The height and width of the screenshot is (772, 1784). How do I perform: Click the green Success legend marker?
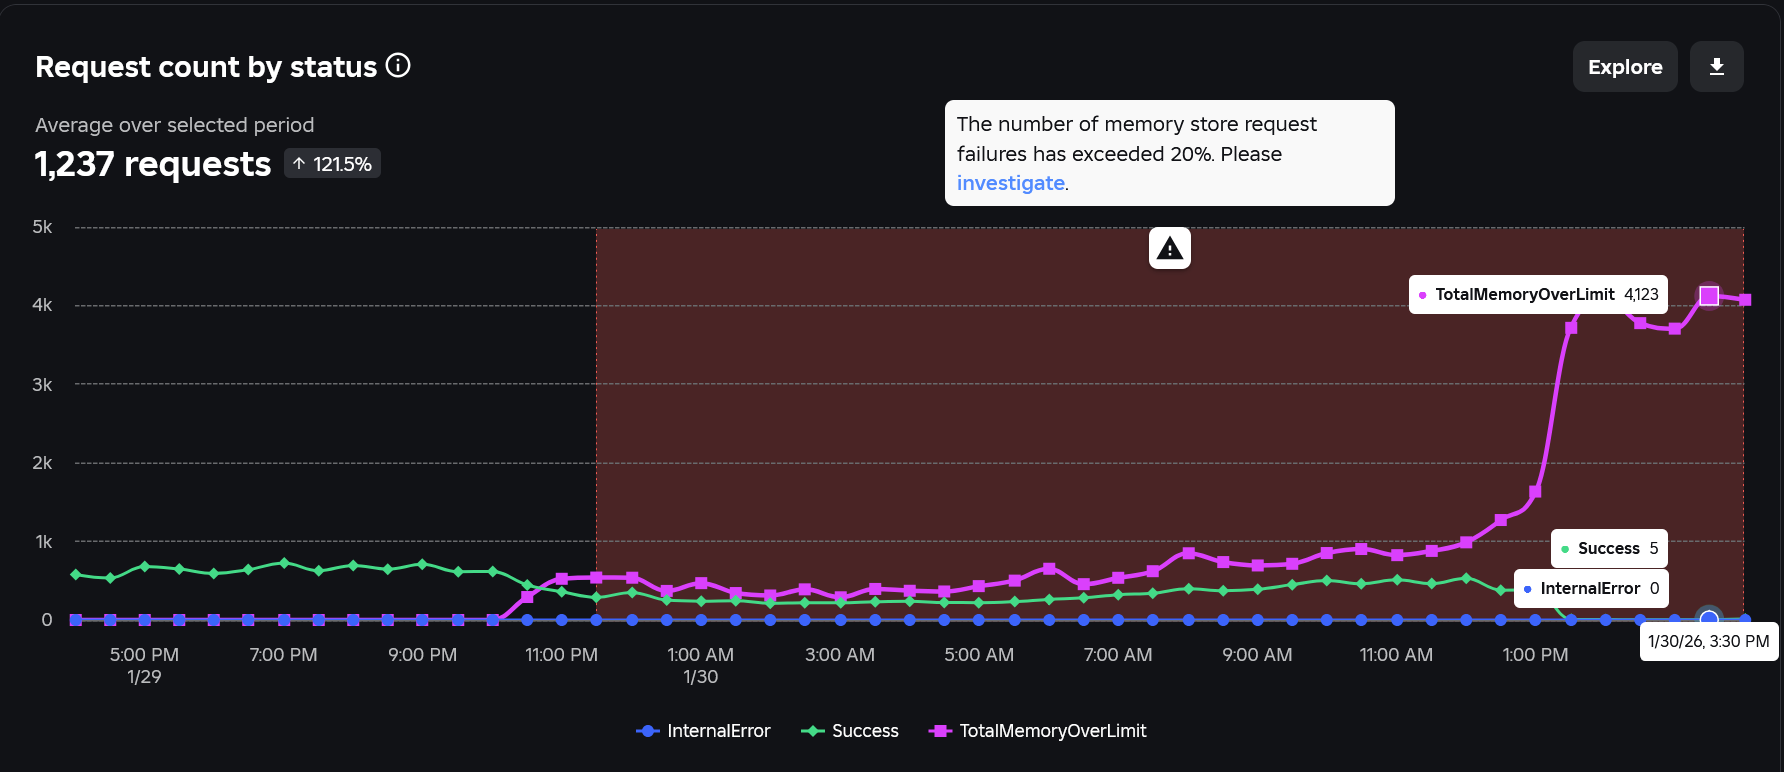[813, 731]
